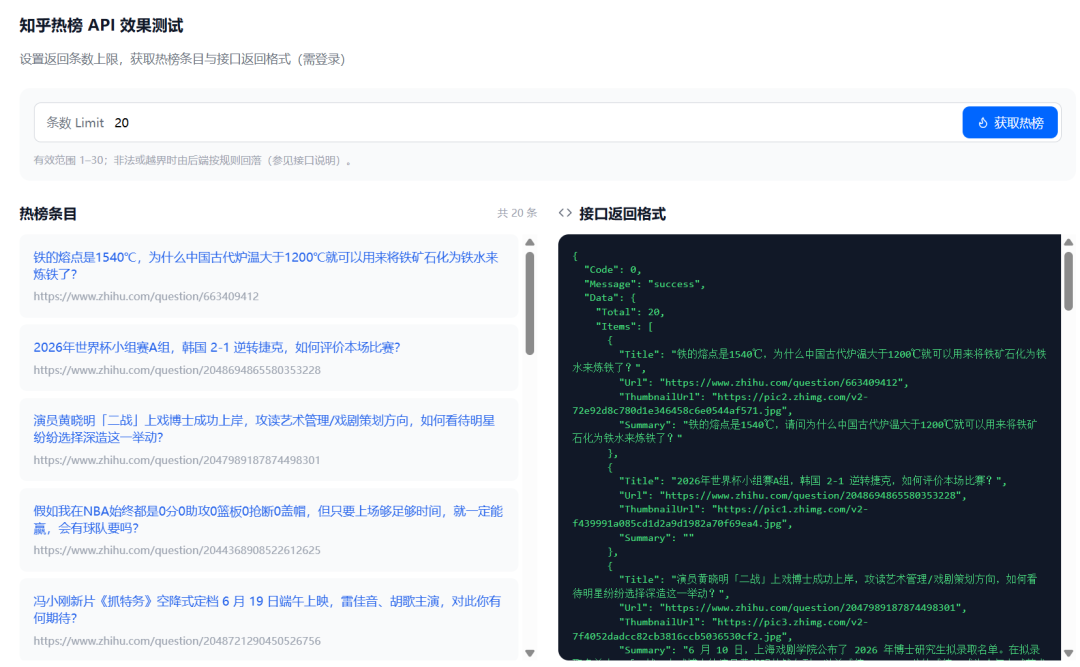This screenshot has width=1080, height=667.
Task: Click the URL ending in 2048694865580353228 in the list
Action: point(177,370)
